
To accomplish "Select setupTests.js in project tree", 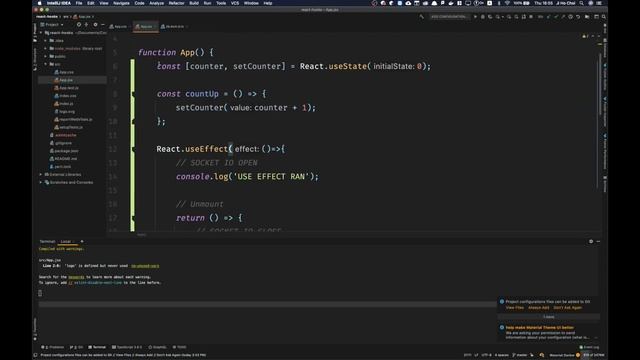I will click(x=69, y=127).
